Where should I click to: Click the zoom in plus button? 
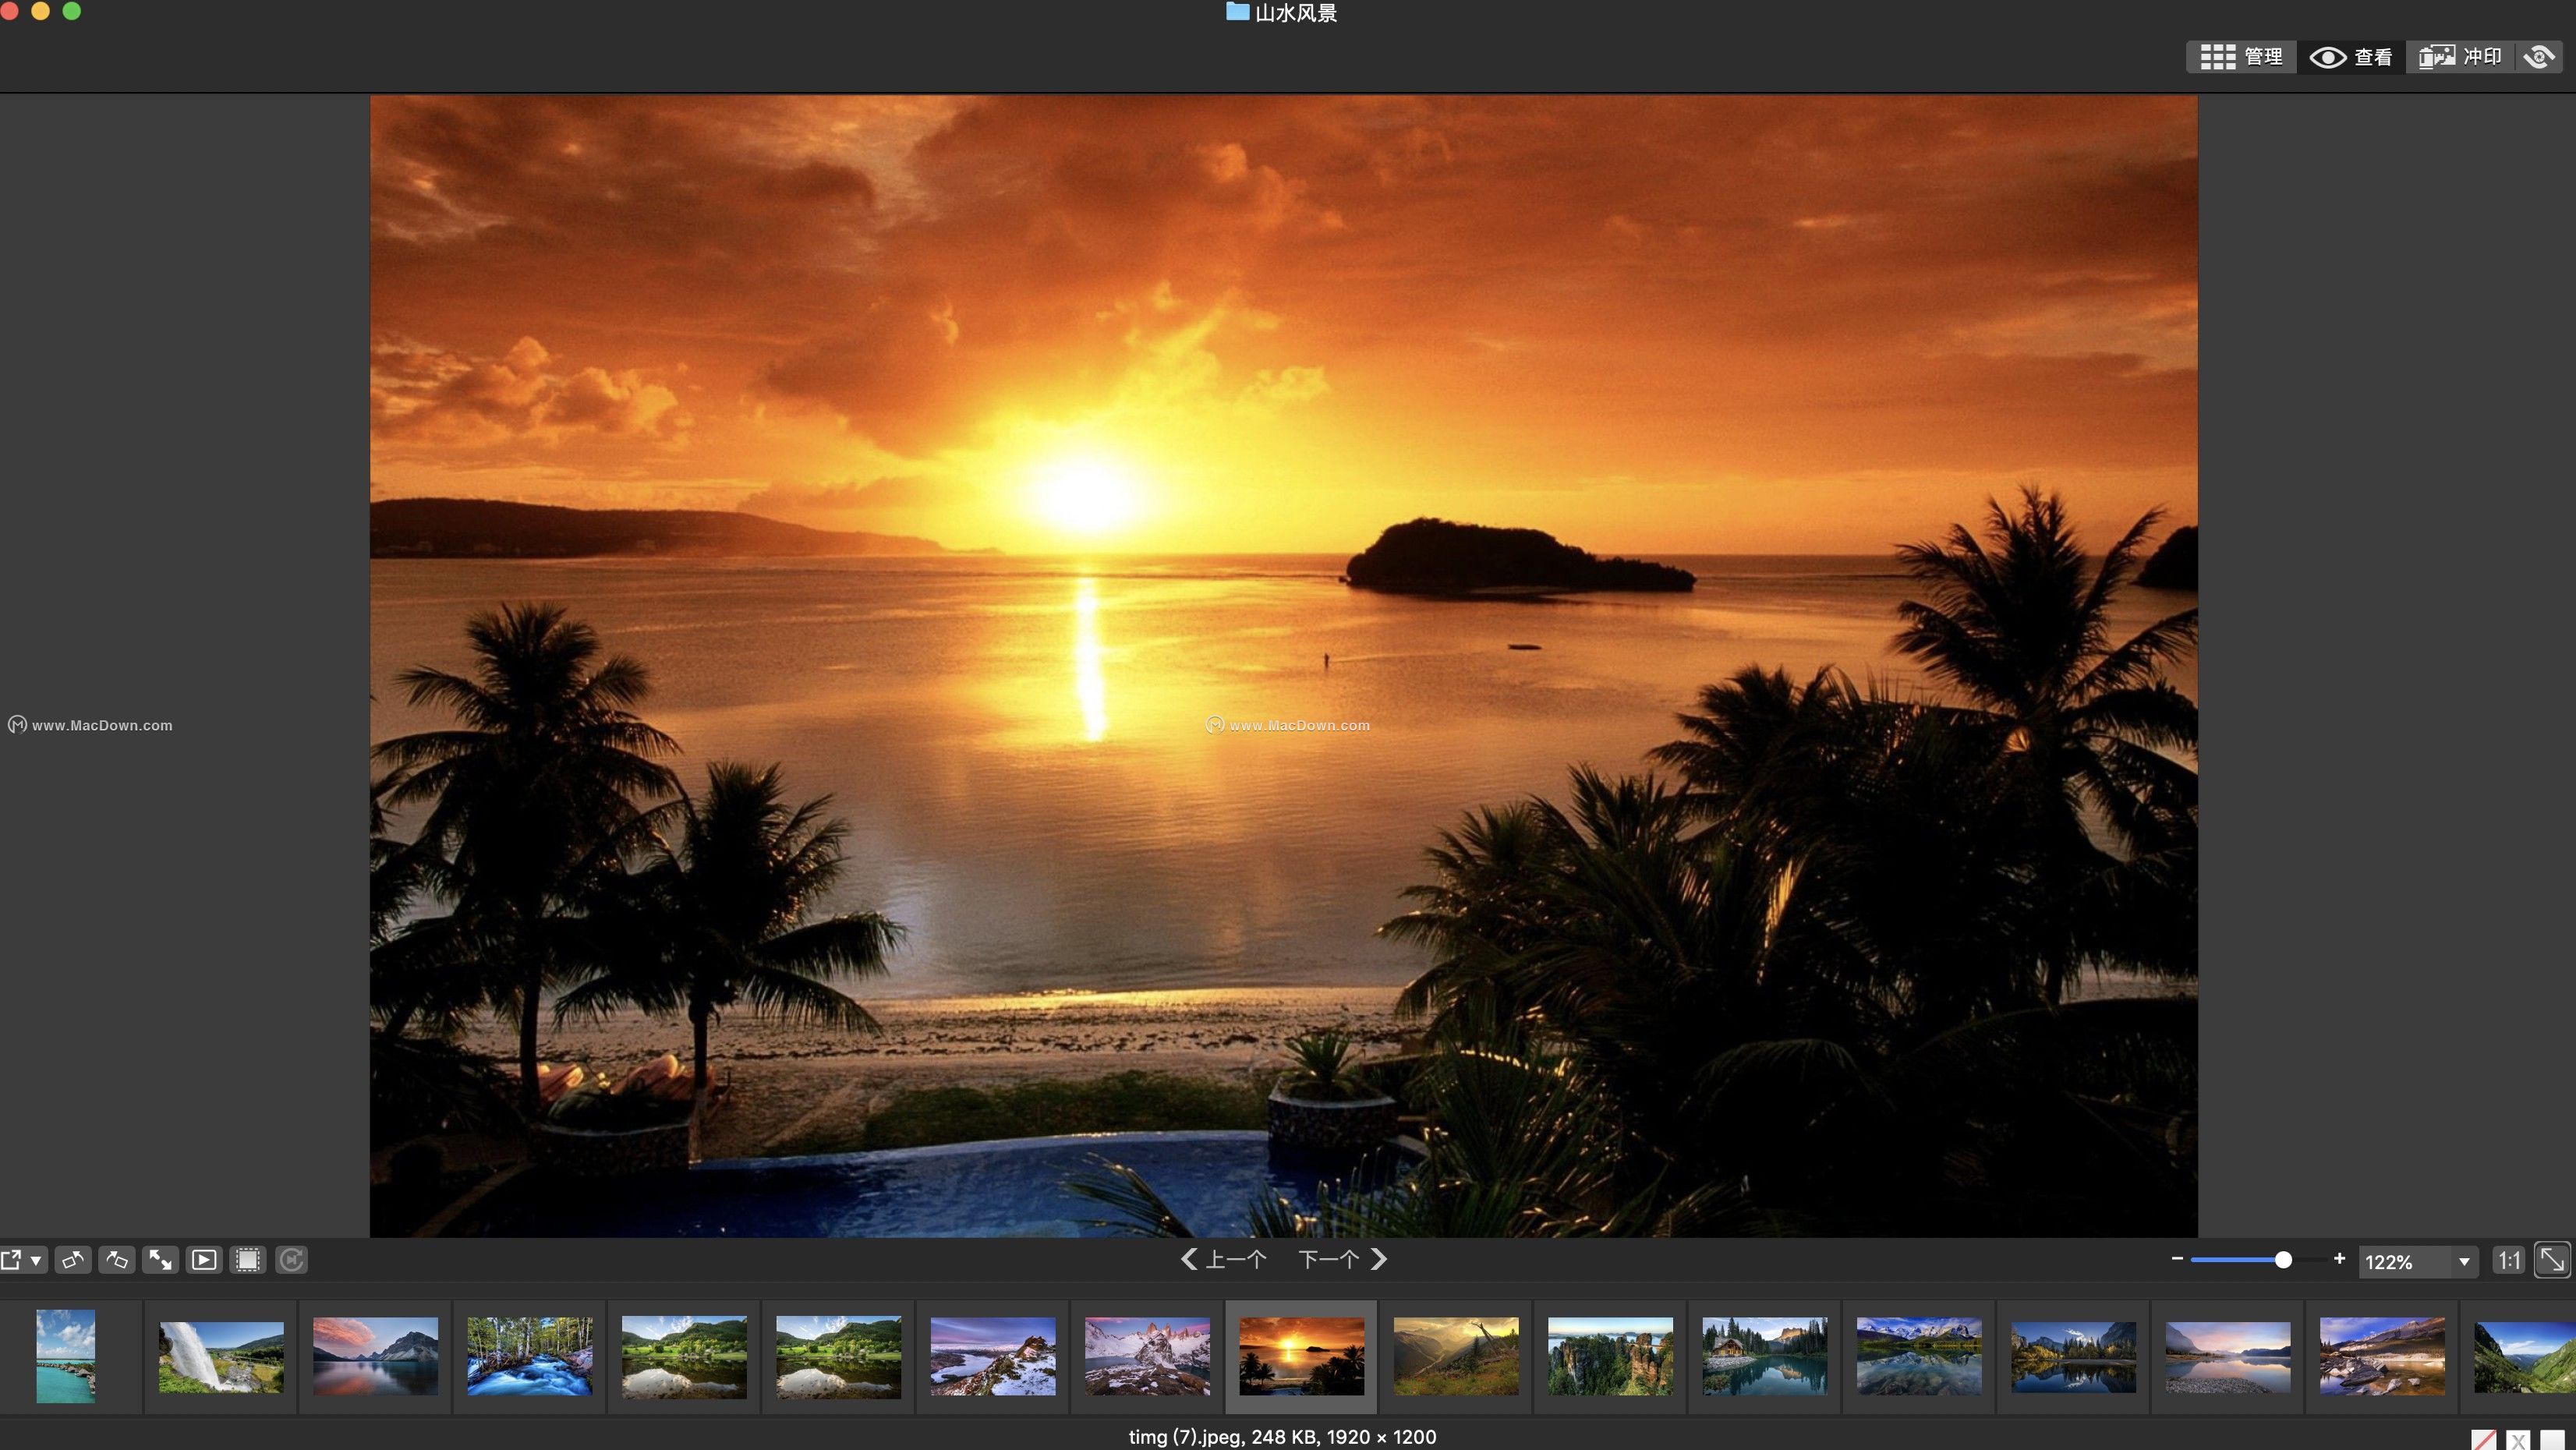2339,1259
